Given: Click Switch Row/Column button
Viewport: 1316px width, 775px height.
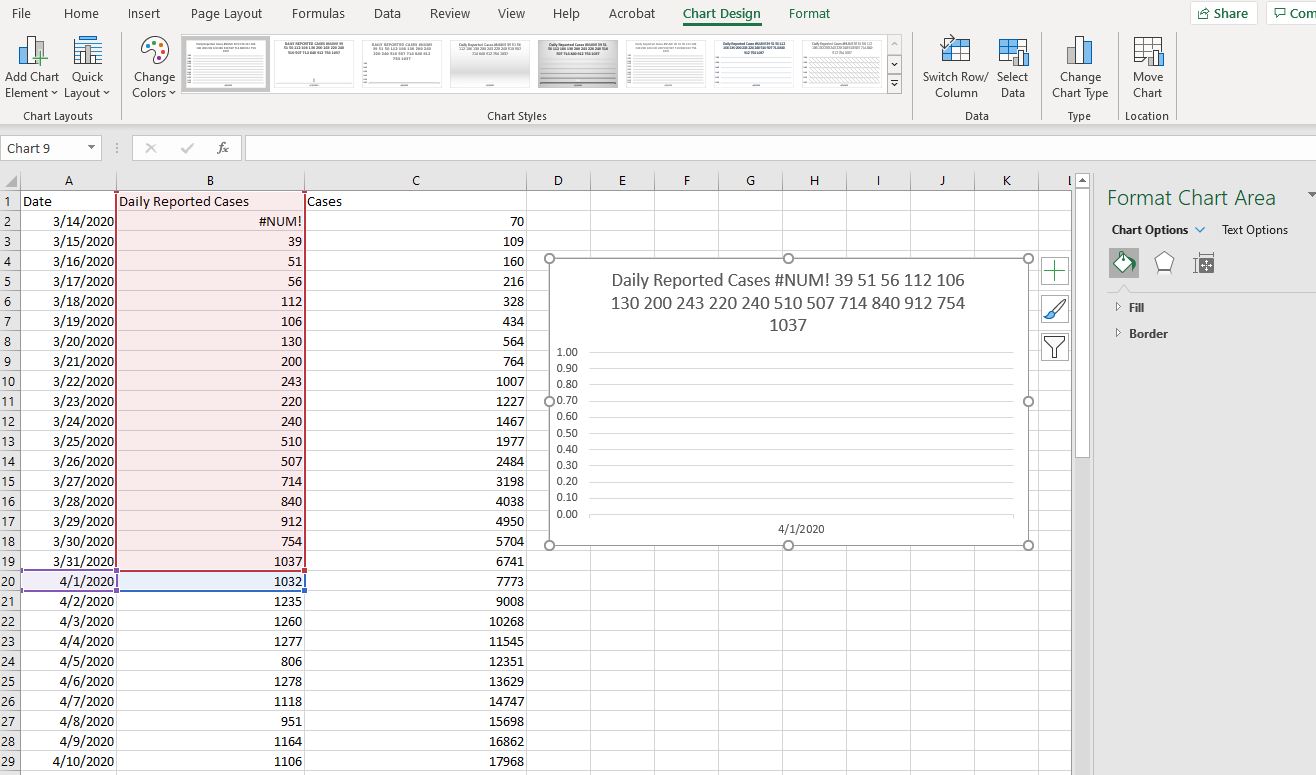Looking at the screenshot, I should pyautogui.click(x=955, y=67).
